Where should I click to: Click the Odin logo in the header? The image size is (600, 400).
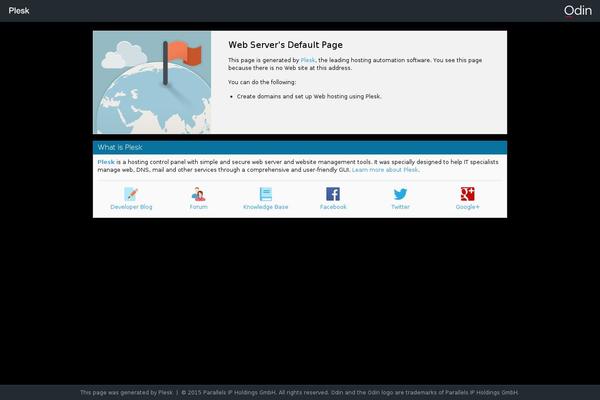tap(577, 10)
